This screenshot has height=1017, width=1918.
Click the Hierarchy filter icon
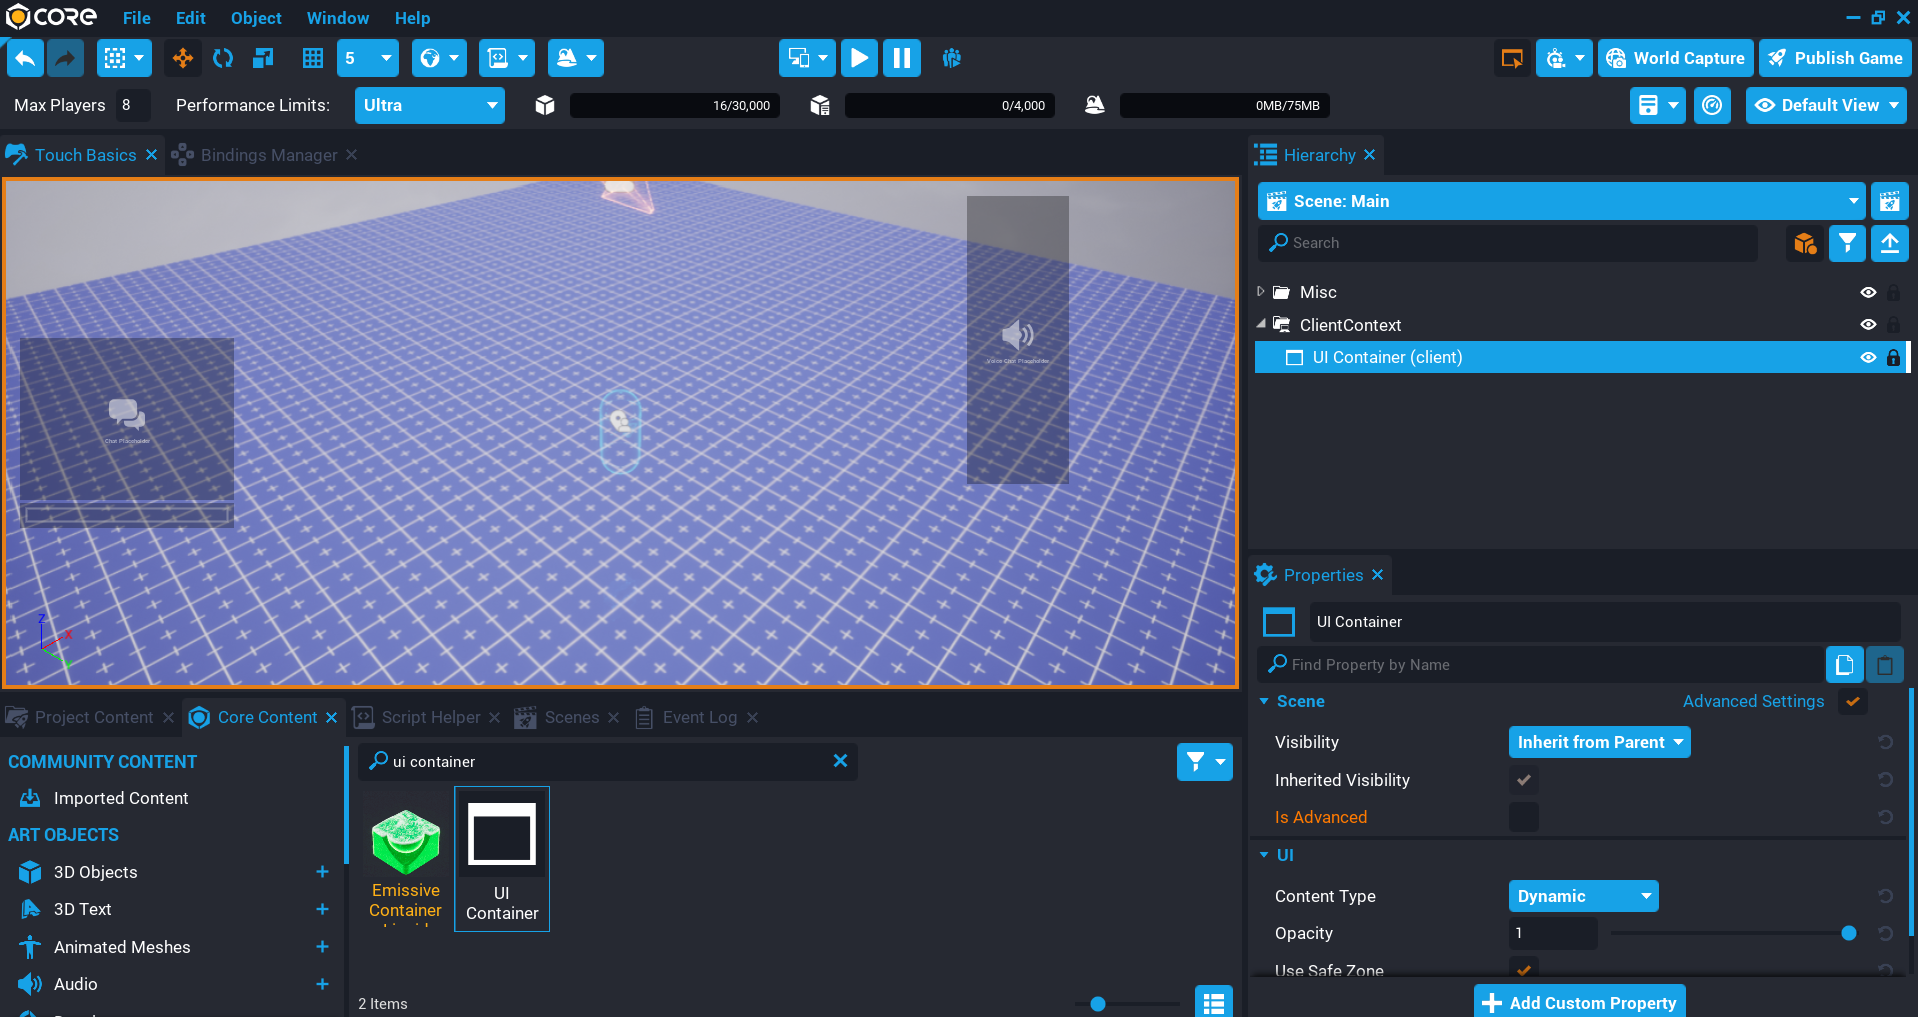pos(1847,243)
